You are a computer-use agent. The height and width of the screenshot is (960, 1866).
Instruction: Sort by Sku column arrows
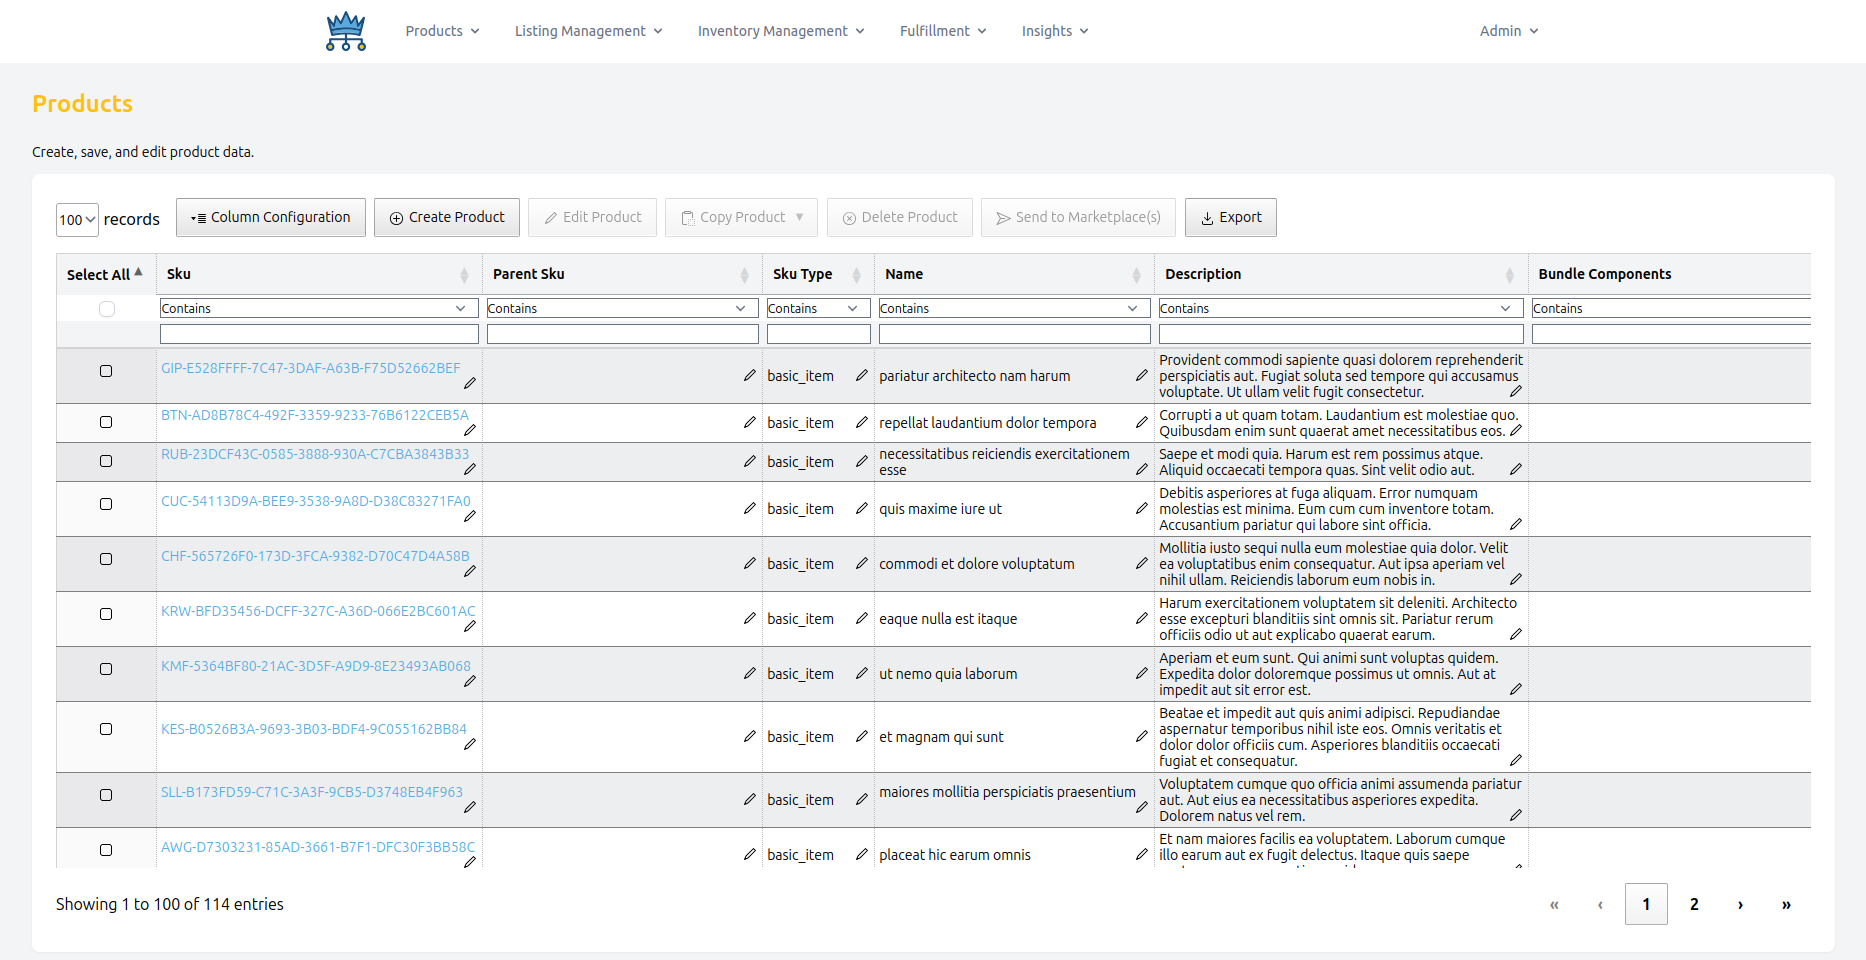pyautogui.click(x=464, y=275)
